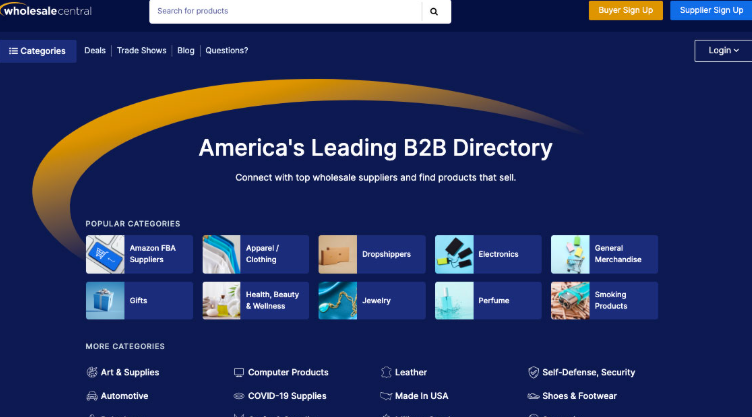Image resolution: width=752 pixels, height=417 pixels.
Task: Click the Leather category icon
Action: coord(386,372)
